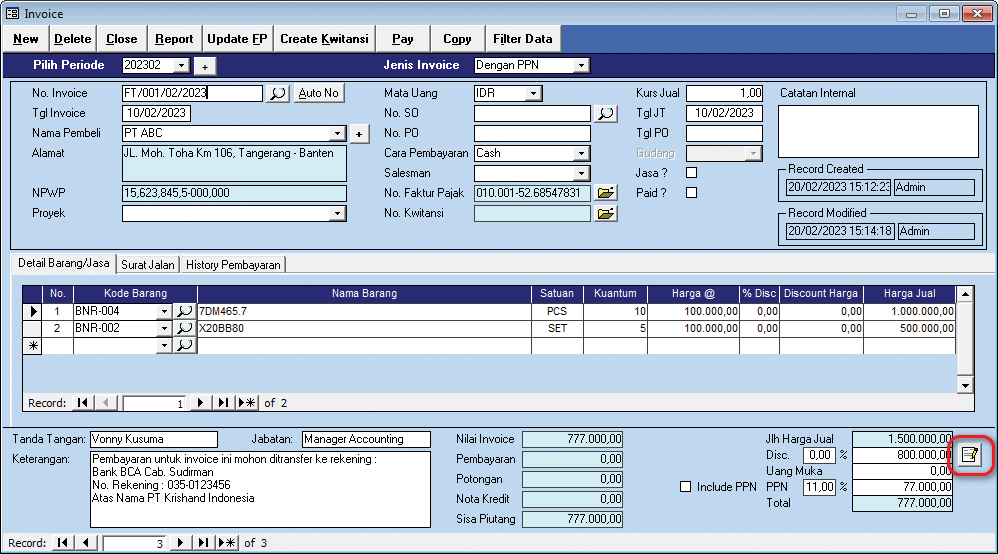Click the Keterangan text field
The width and height of the screenshot is (998, 554).
tap(259, 488)
